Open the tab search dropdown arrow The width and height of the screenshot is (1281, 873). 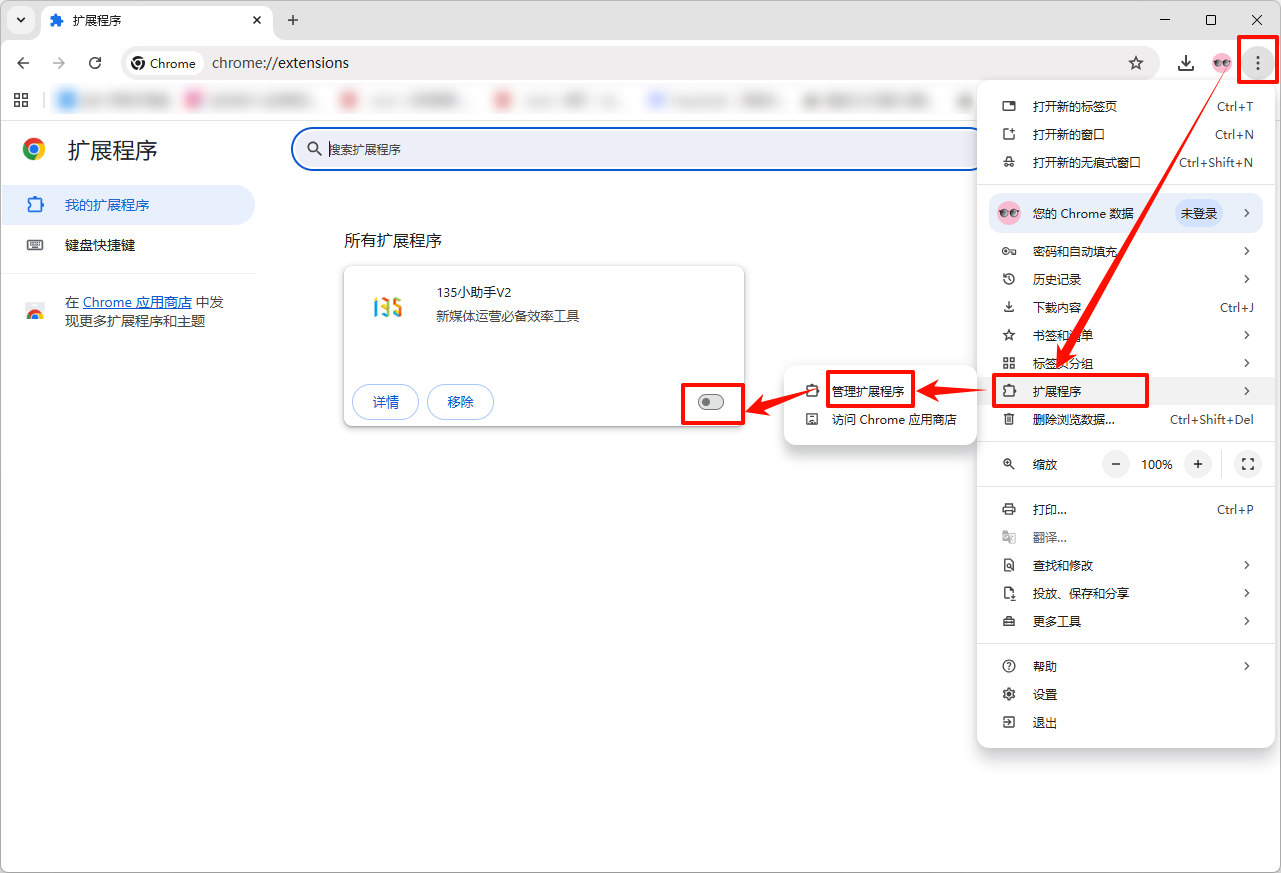point(21,20)
